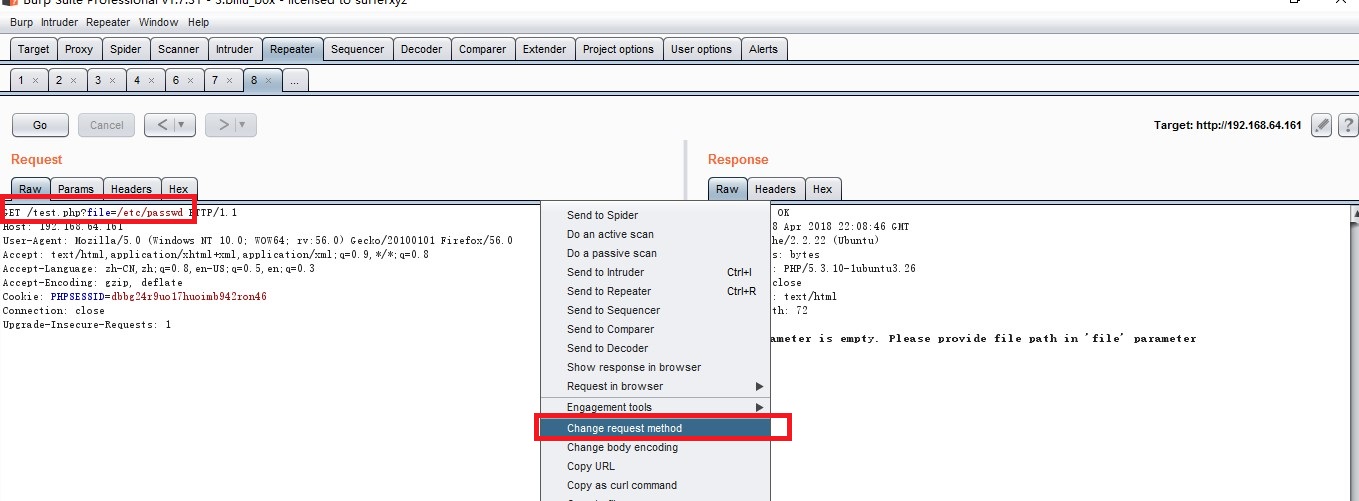Select the Response Hex tab
This screenshot has height=501, width=1359.
[822, 189]
